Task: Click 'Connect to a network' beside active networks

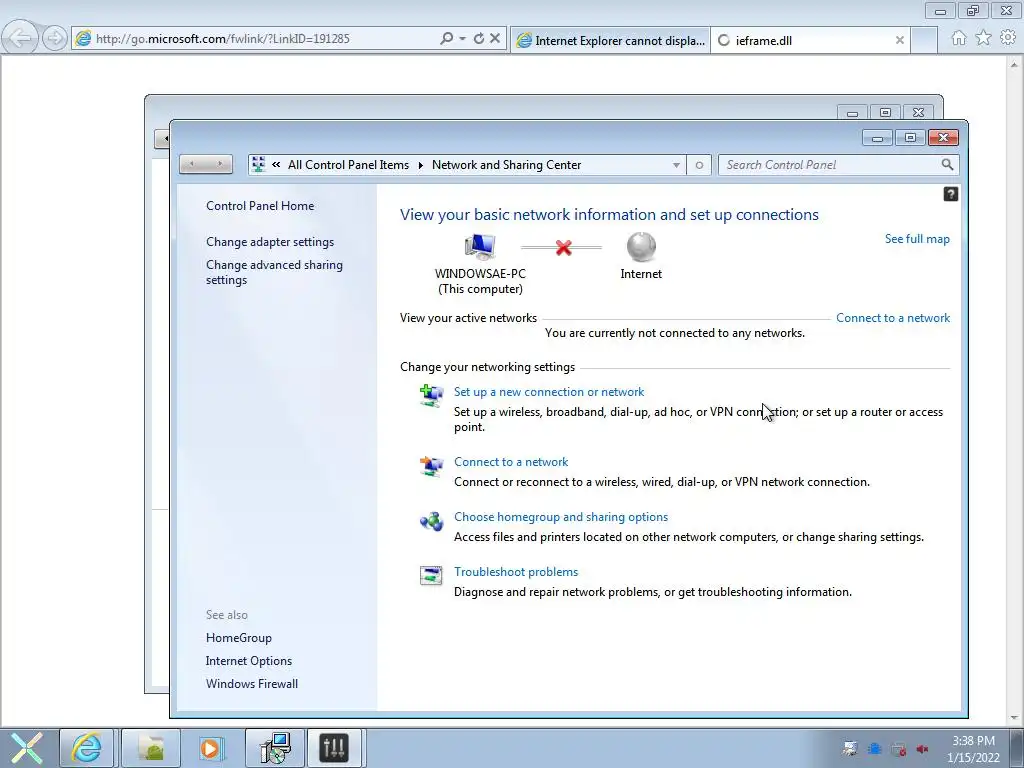Action: tap(893, 318)
